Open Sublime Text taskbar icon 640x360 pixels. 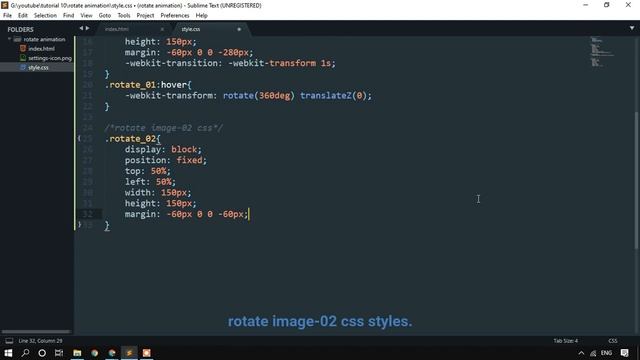coord(129,353)
